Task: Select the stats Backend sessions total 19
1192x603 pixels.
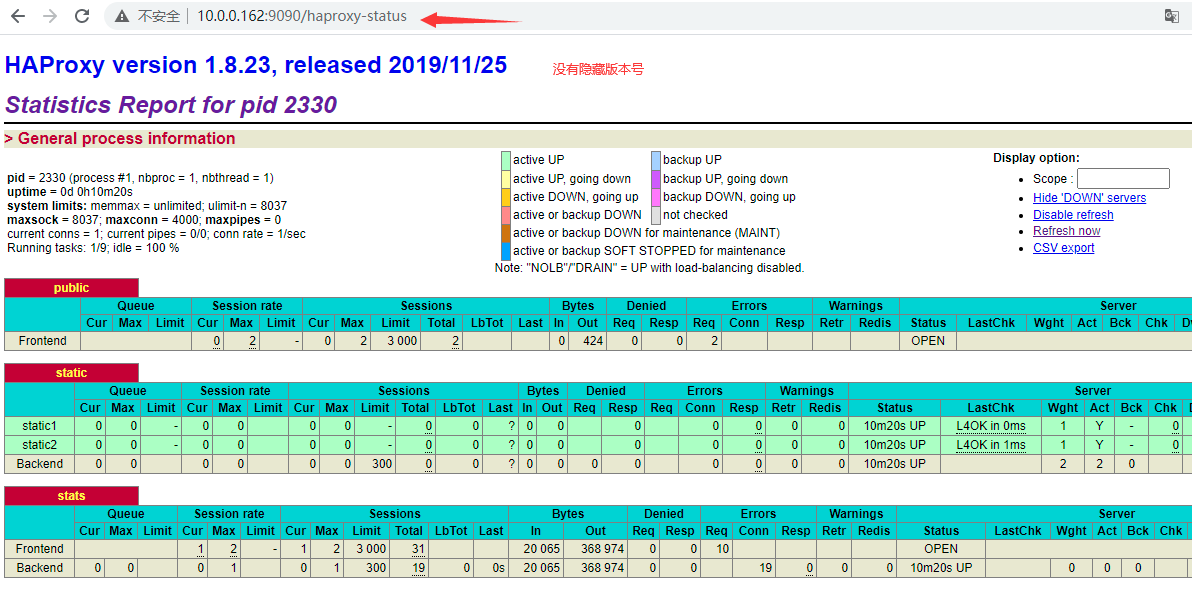Action: point(417,568)
